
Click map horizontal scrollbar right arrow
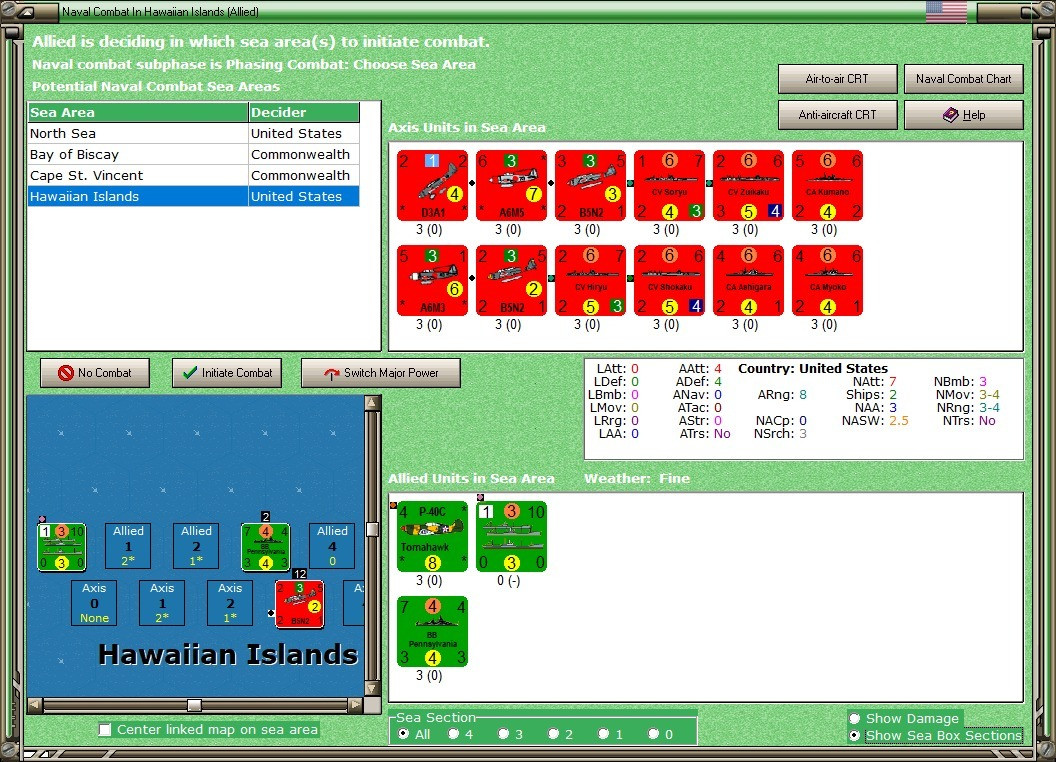click(x=356, y=705)
